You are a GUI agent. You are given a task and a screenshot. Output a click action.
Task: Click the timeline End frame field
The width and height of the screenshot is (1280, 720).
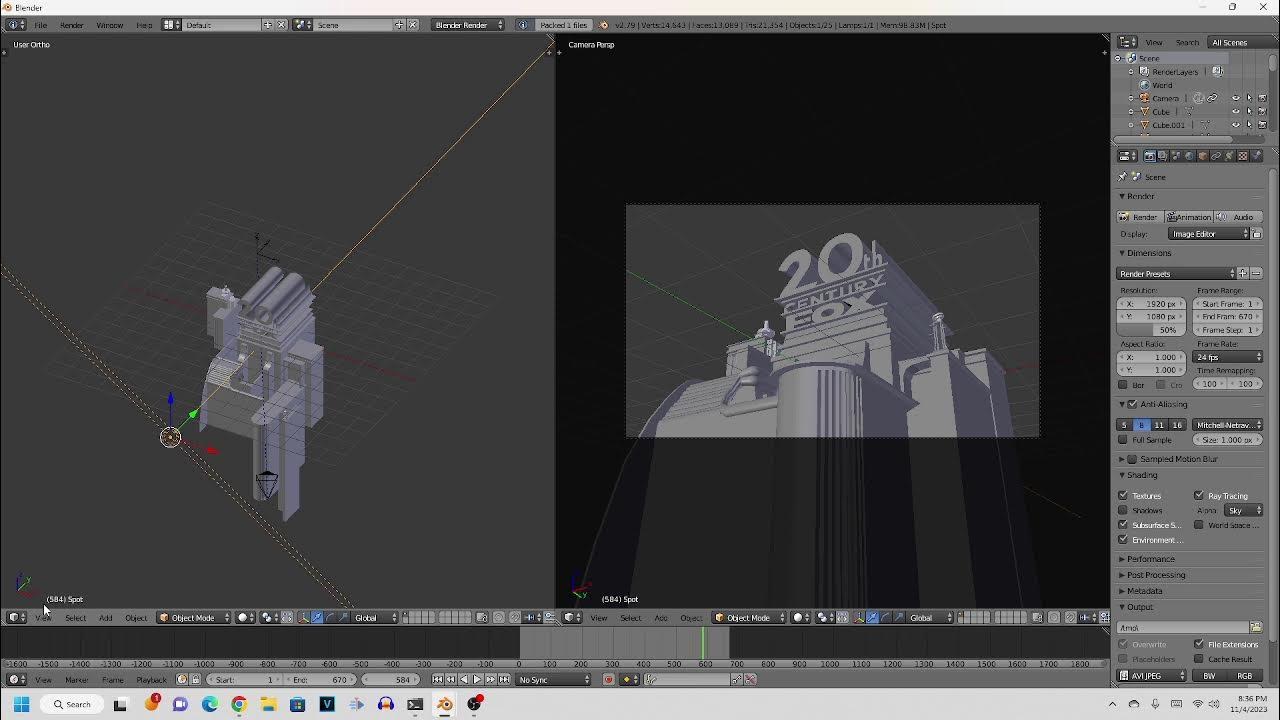321,680
